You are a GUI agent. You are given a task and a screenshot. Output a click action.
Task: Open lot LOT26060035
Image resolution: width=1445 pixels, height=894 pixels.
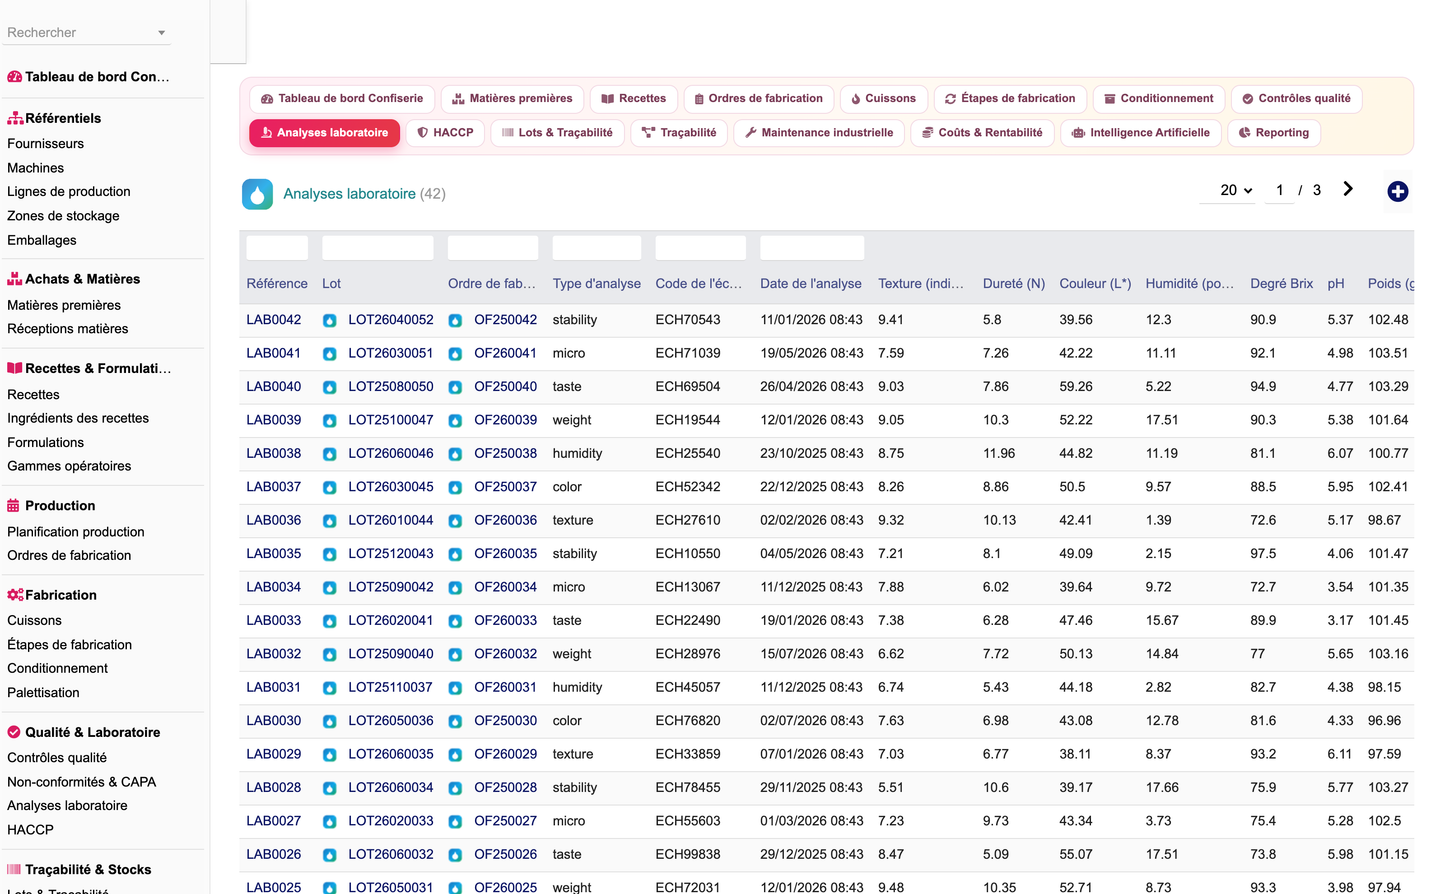(x=391, y=754)
